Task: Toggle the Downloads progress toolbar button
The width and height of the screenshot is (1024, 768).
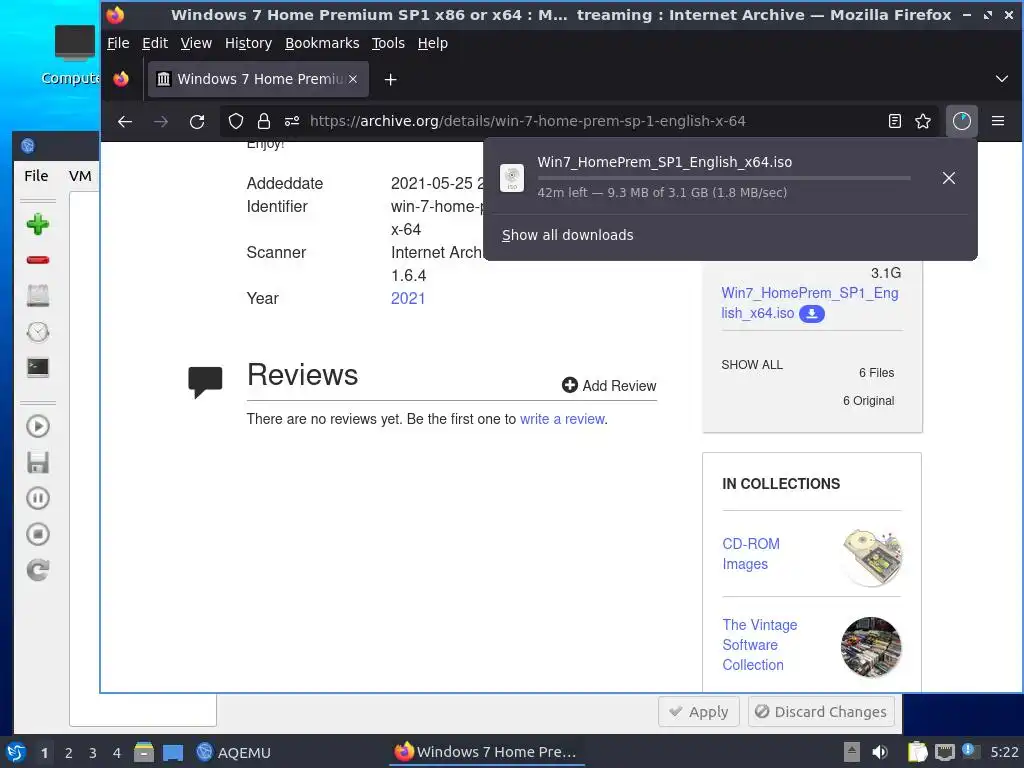Action: [x=961, y=121]
